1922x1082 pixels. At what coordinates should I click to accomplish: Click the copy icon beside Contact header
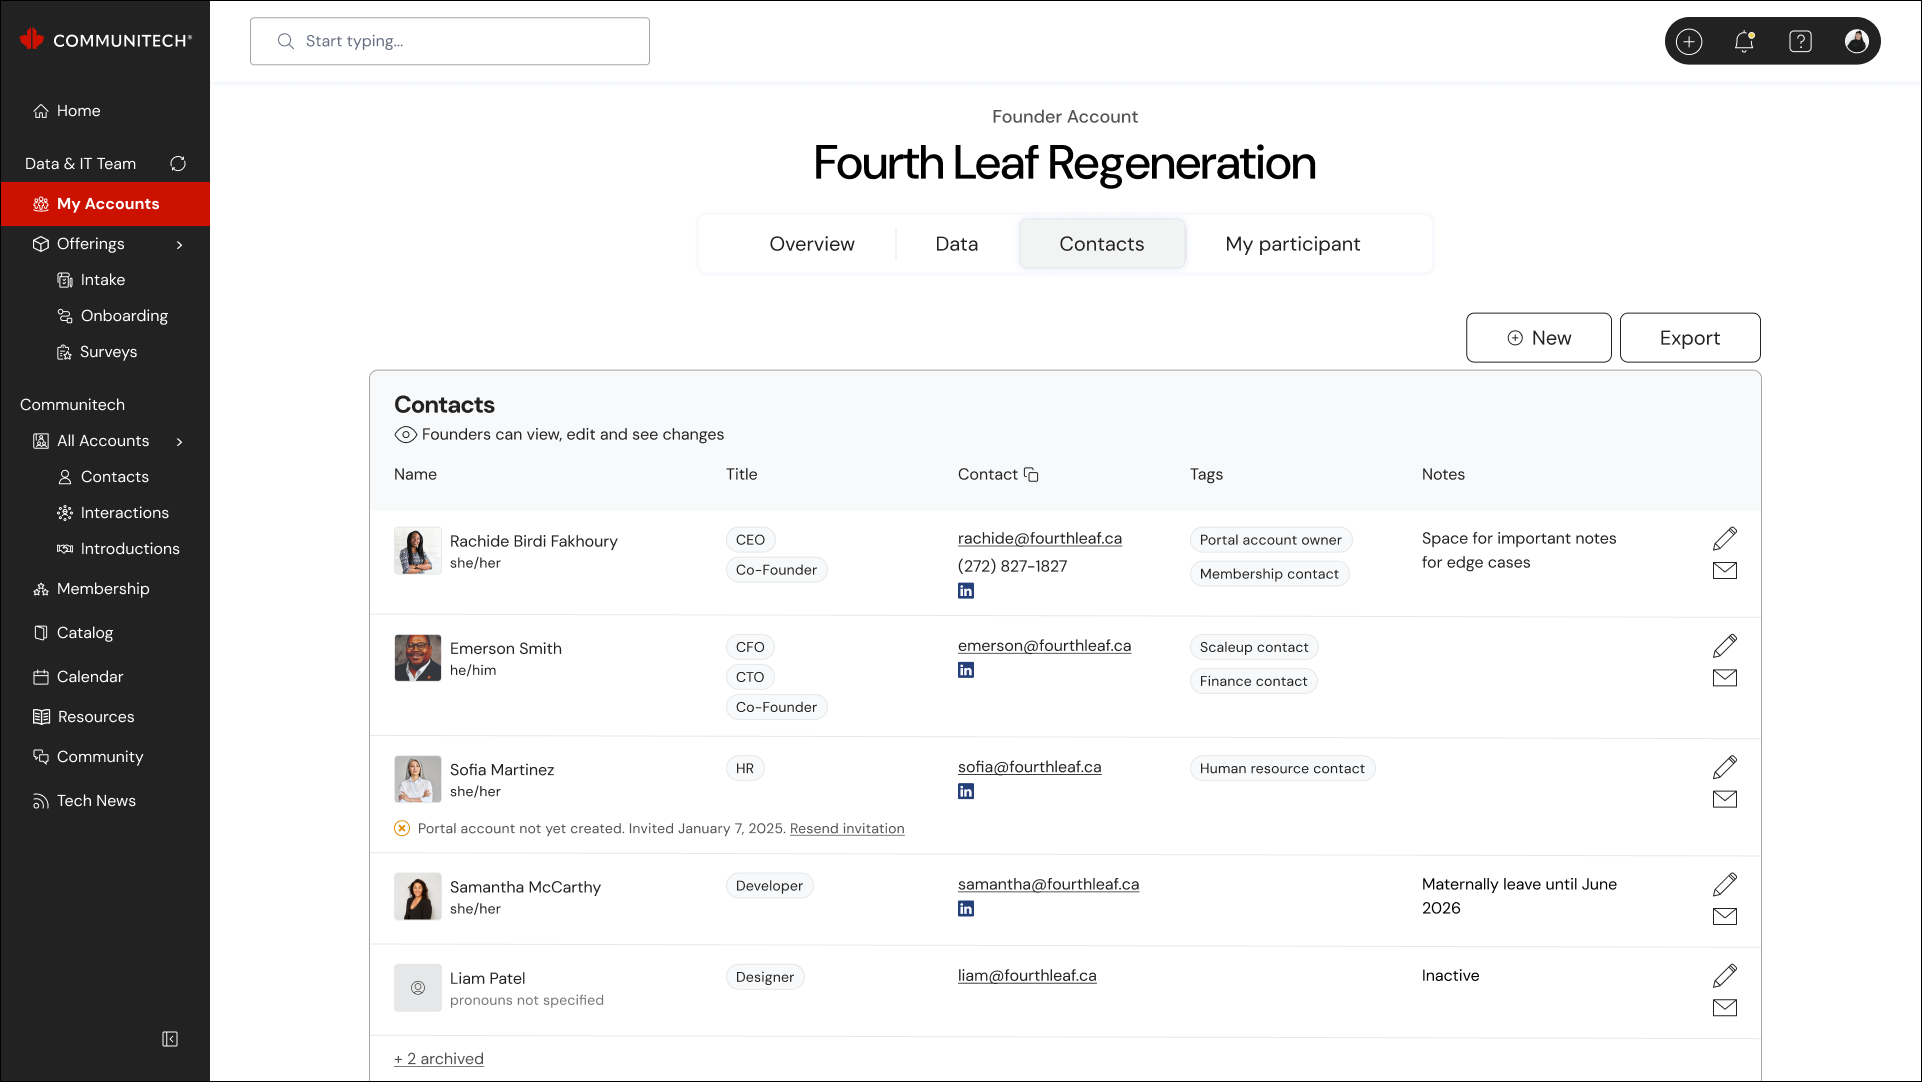coord(1031,475)
